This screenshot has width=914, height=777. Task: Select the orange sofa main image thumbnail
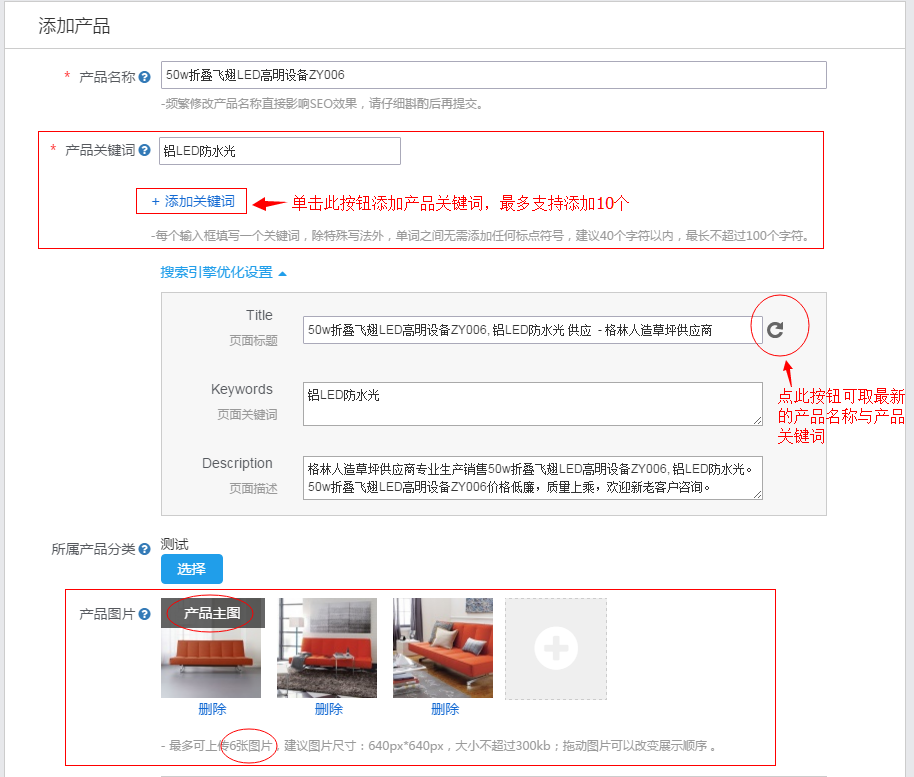pos(212,655)
